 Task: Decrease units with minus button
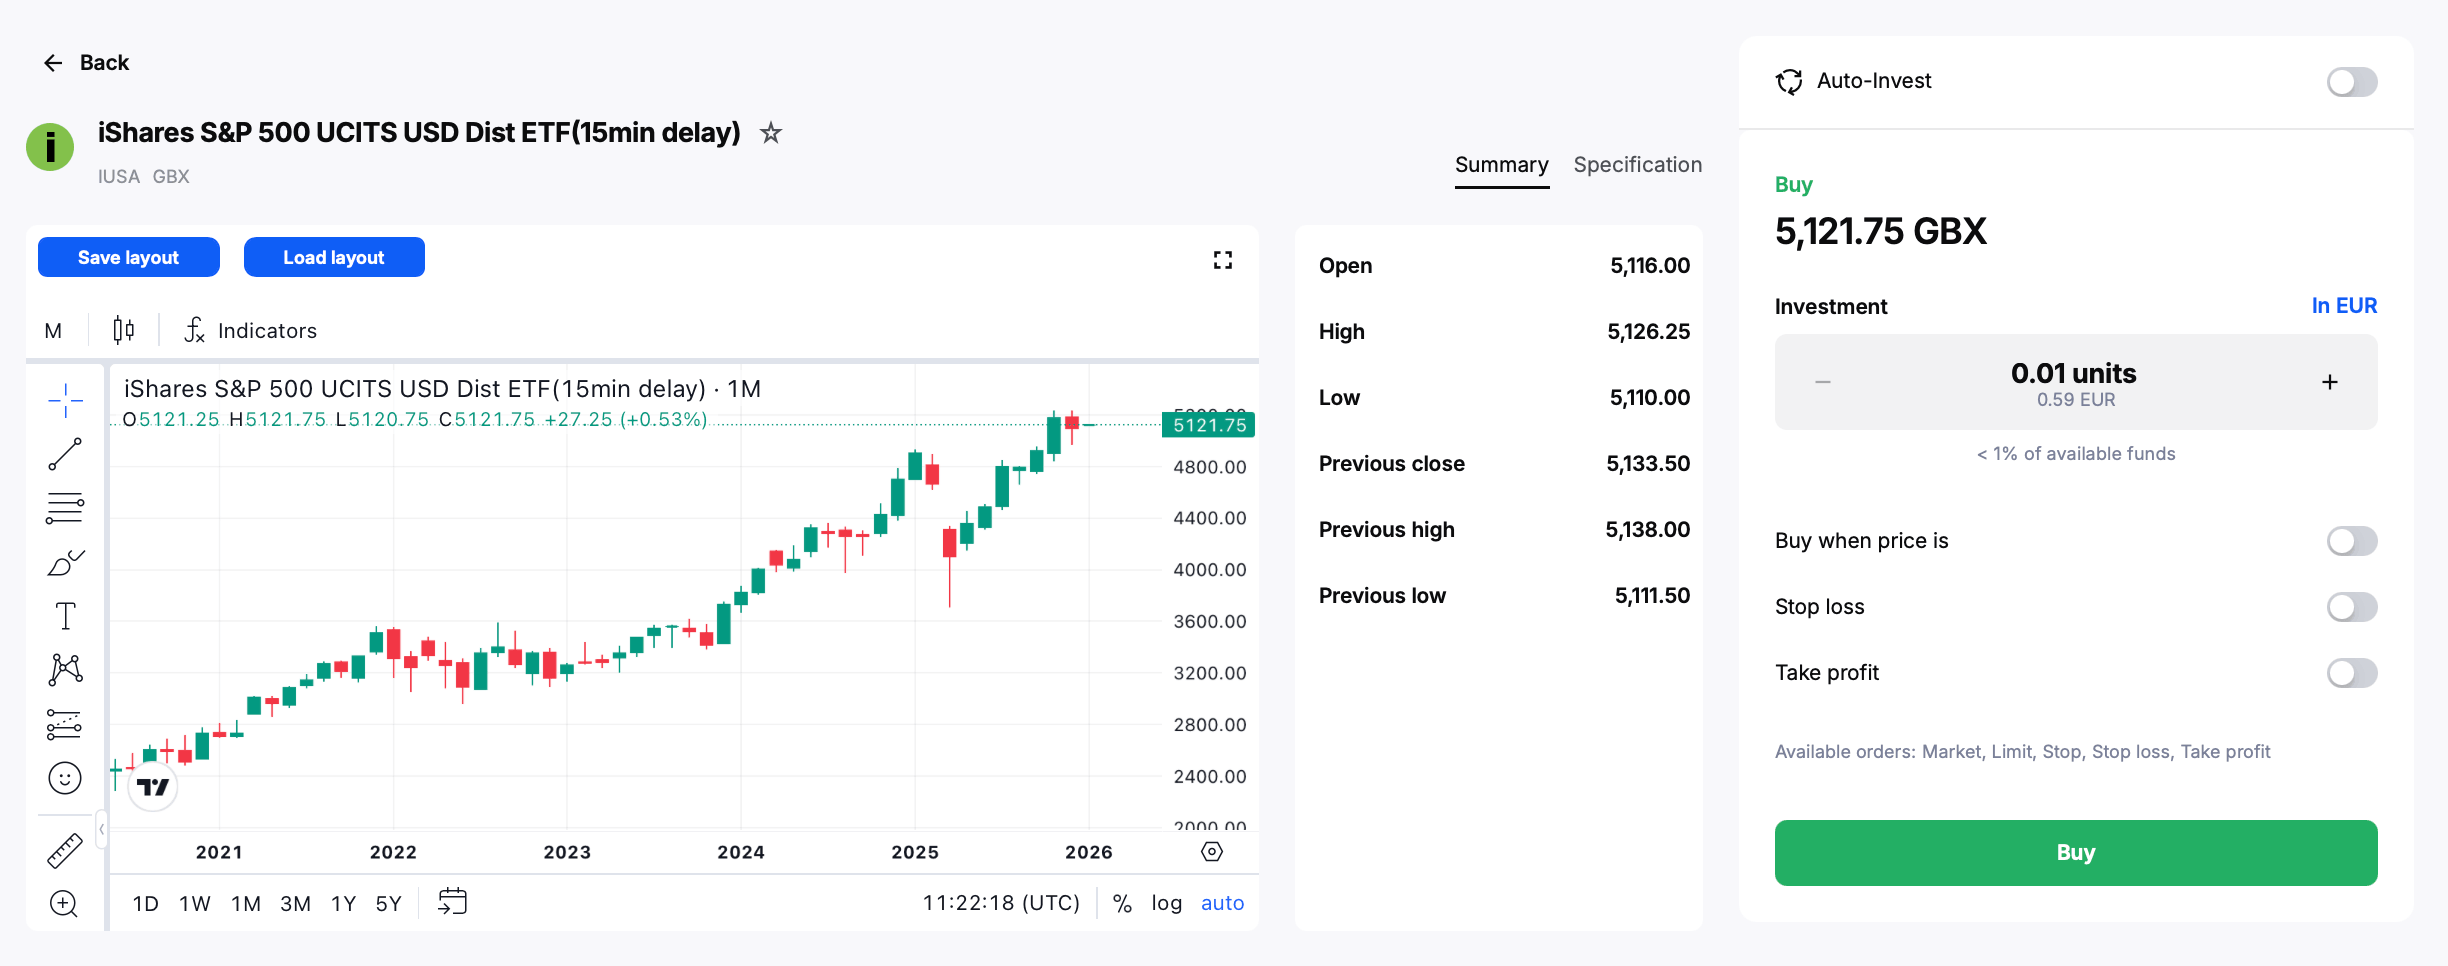tap(1822, 382)
